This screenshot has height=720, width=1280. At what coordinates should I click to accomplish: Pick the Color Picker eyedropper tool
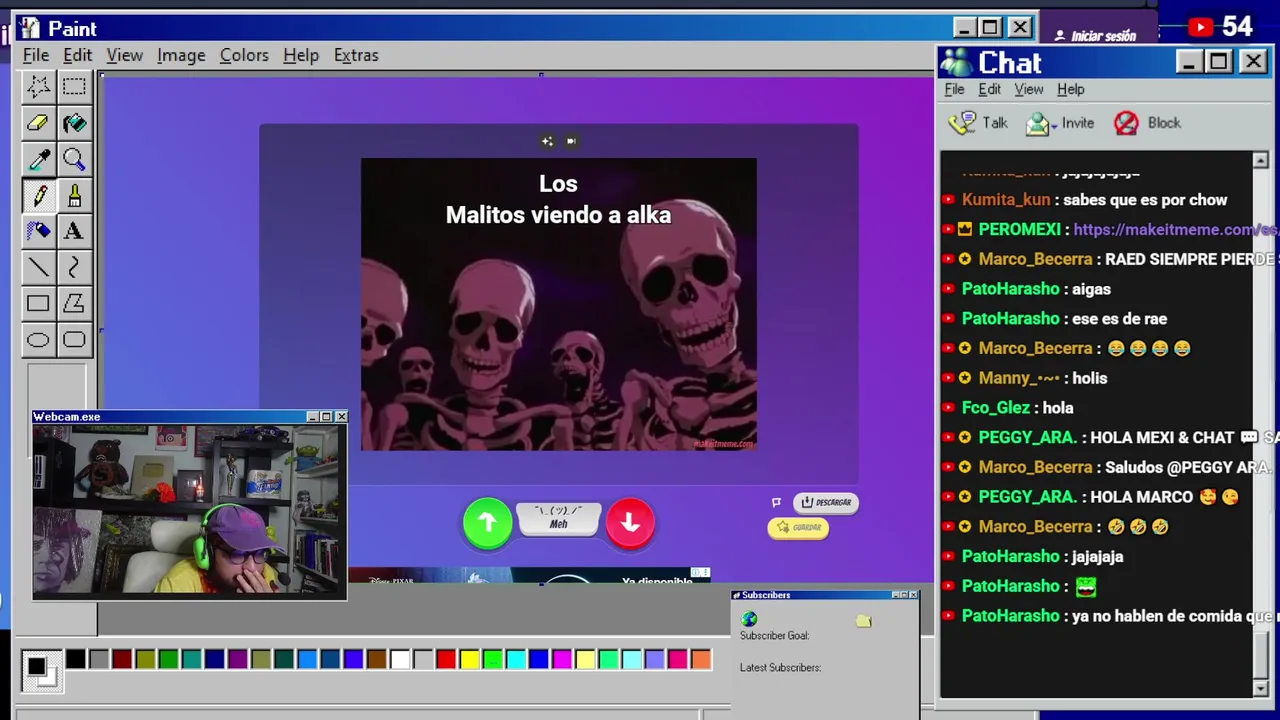(x=38, y=159)
